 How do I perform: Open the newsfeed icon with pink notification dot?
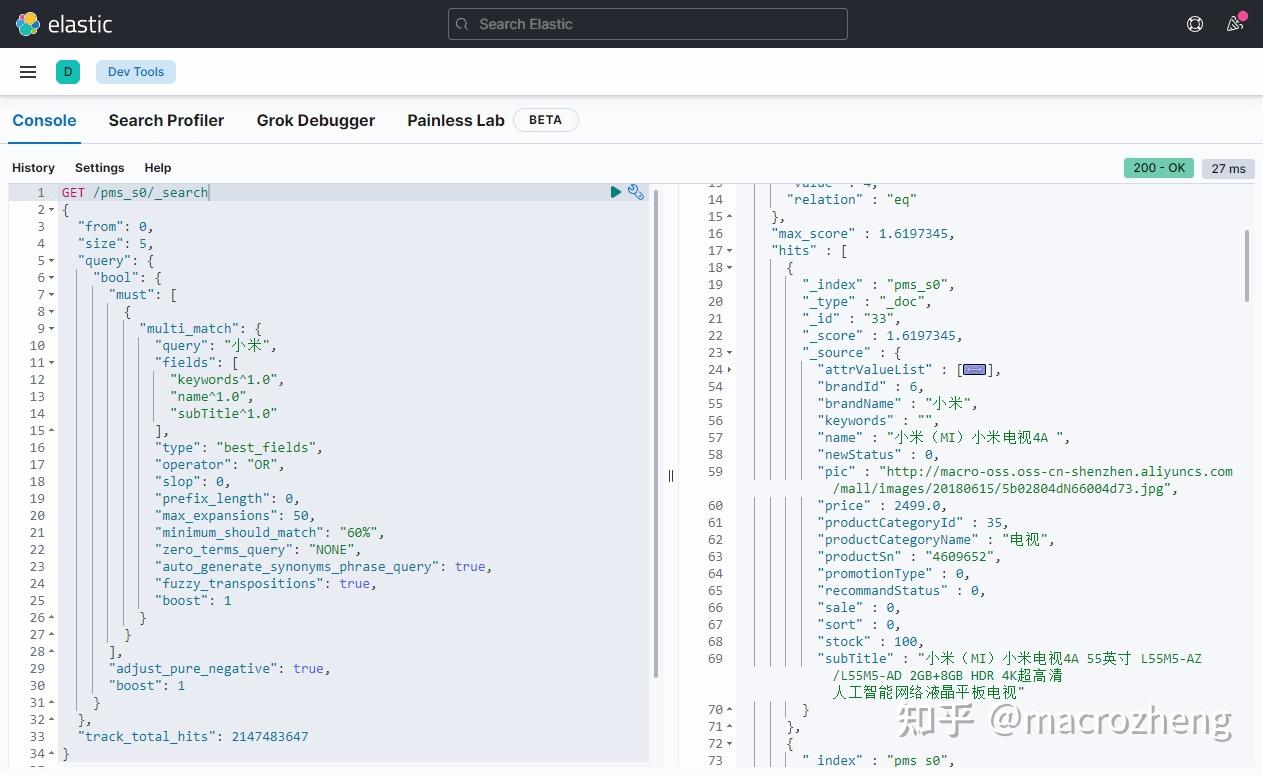1235,24
